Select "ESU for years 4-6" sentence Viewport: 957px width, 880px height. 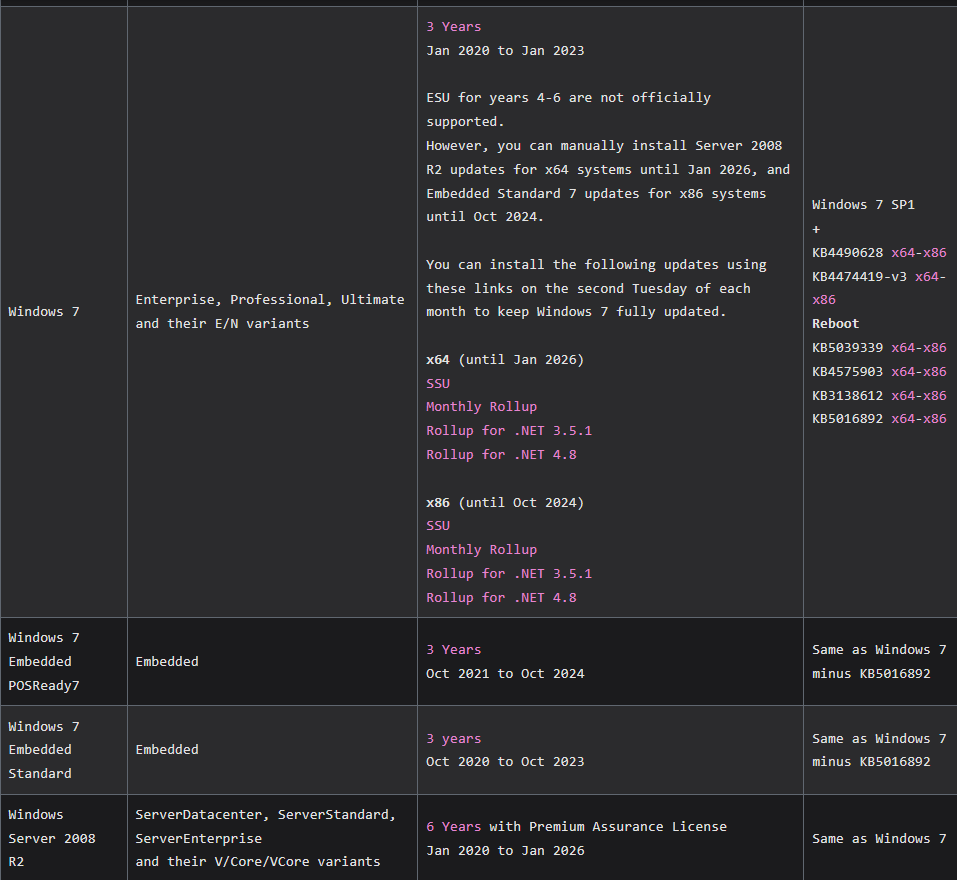[568, 109]
